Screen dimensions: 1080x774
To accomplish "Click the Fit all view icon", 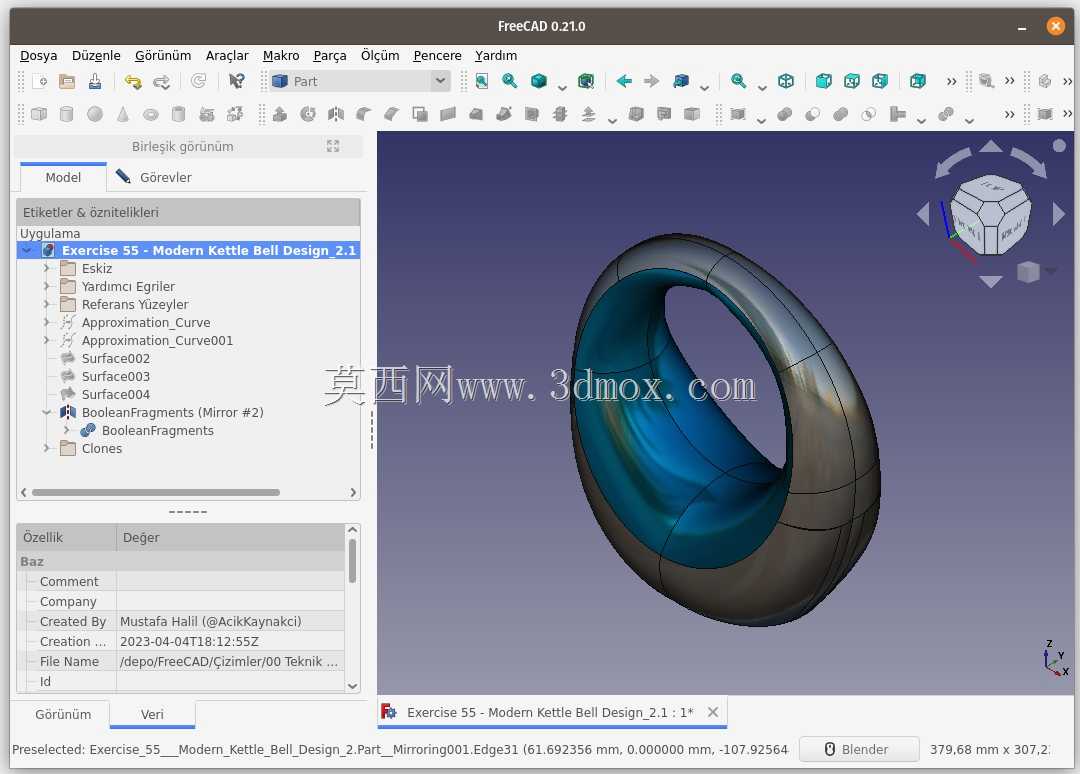I will pos(481,81).
